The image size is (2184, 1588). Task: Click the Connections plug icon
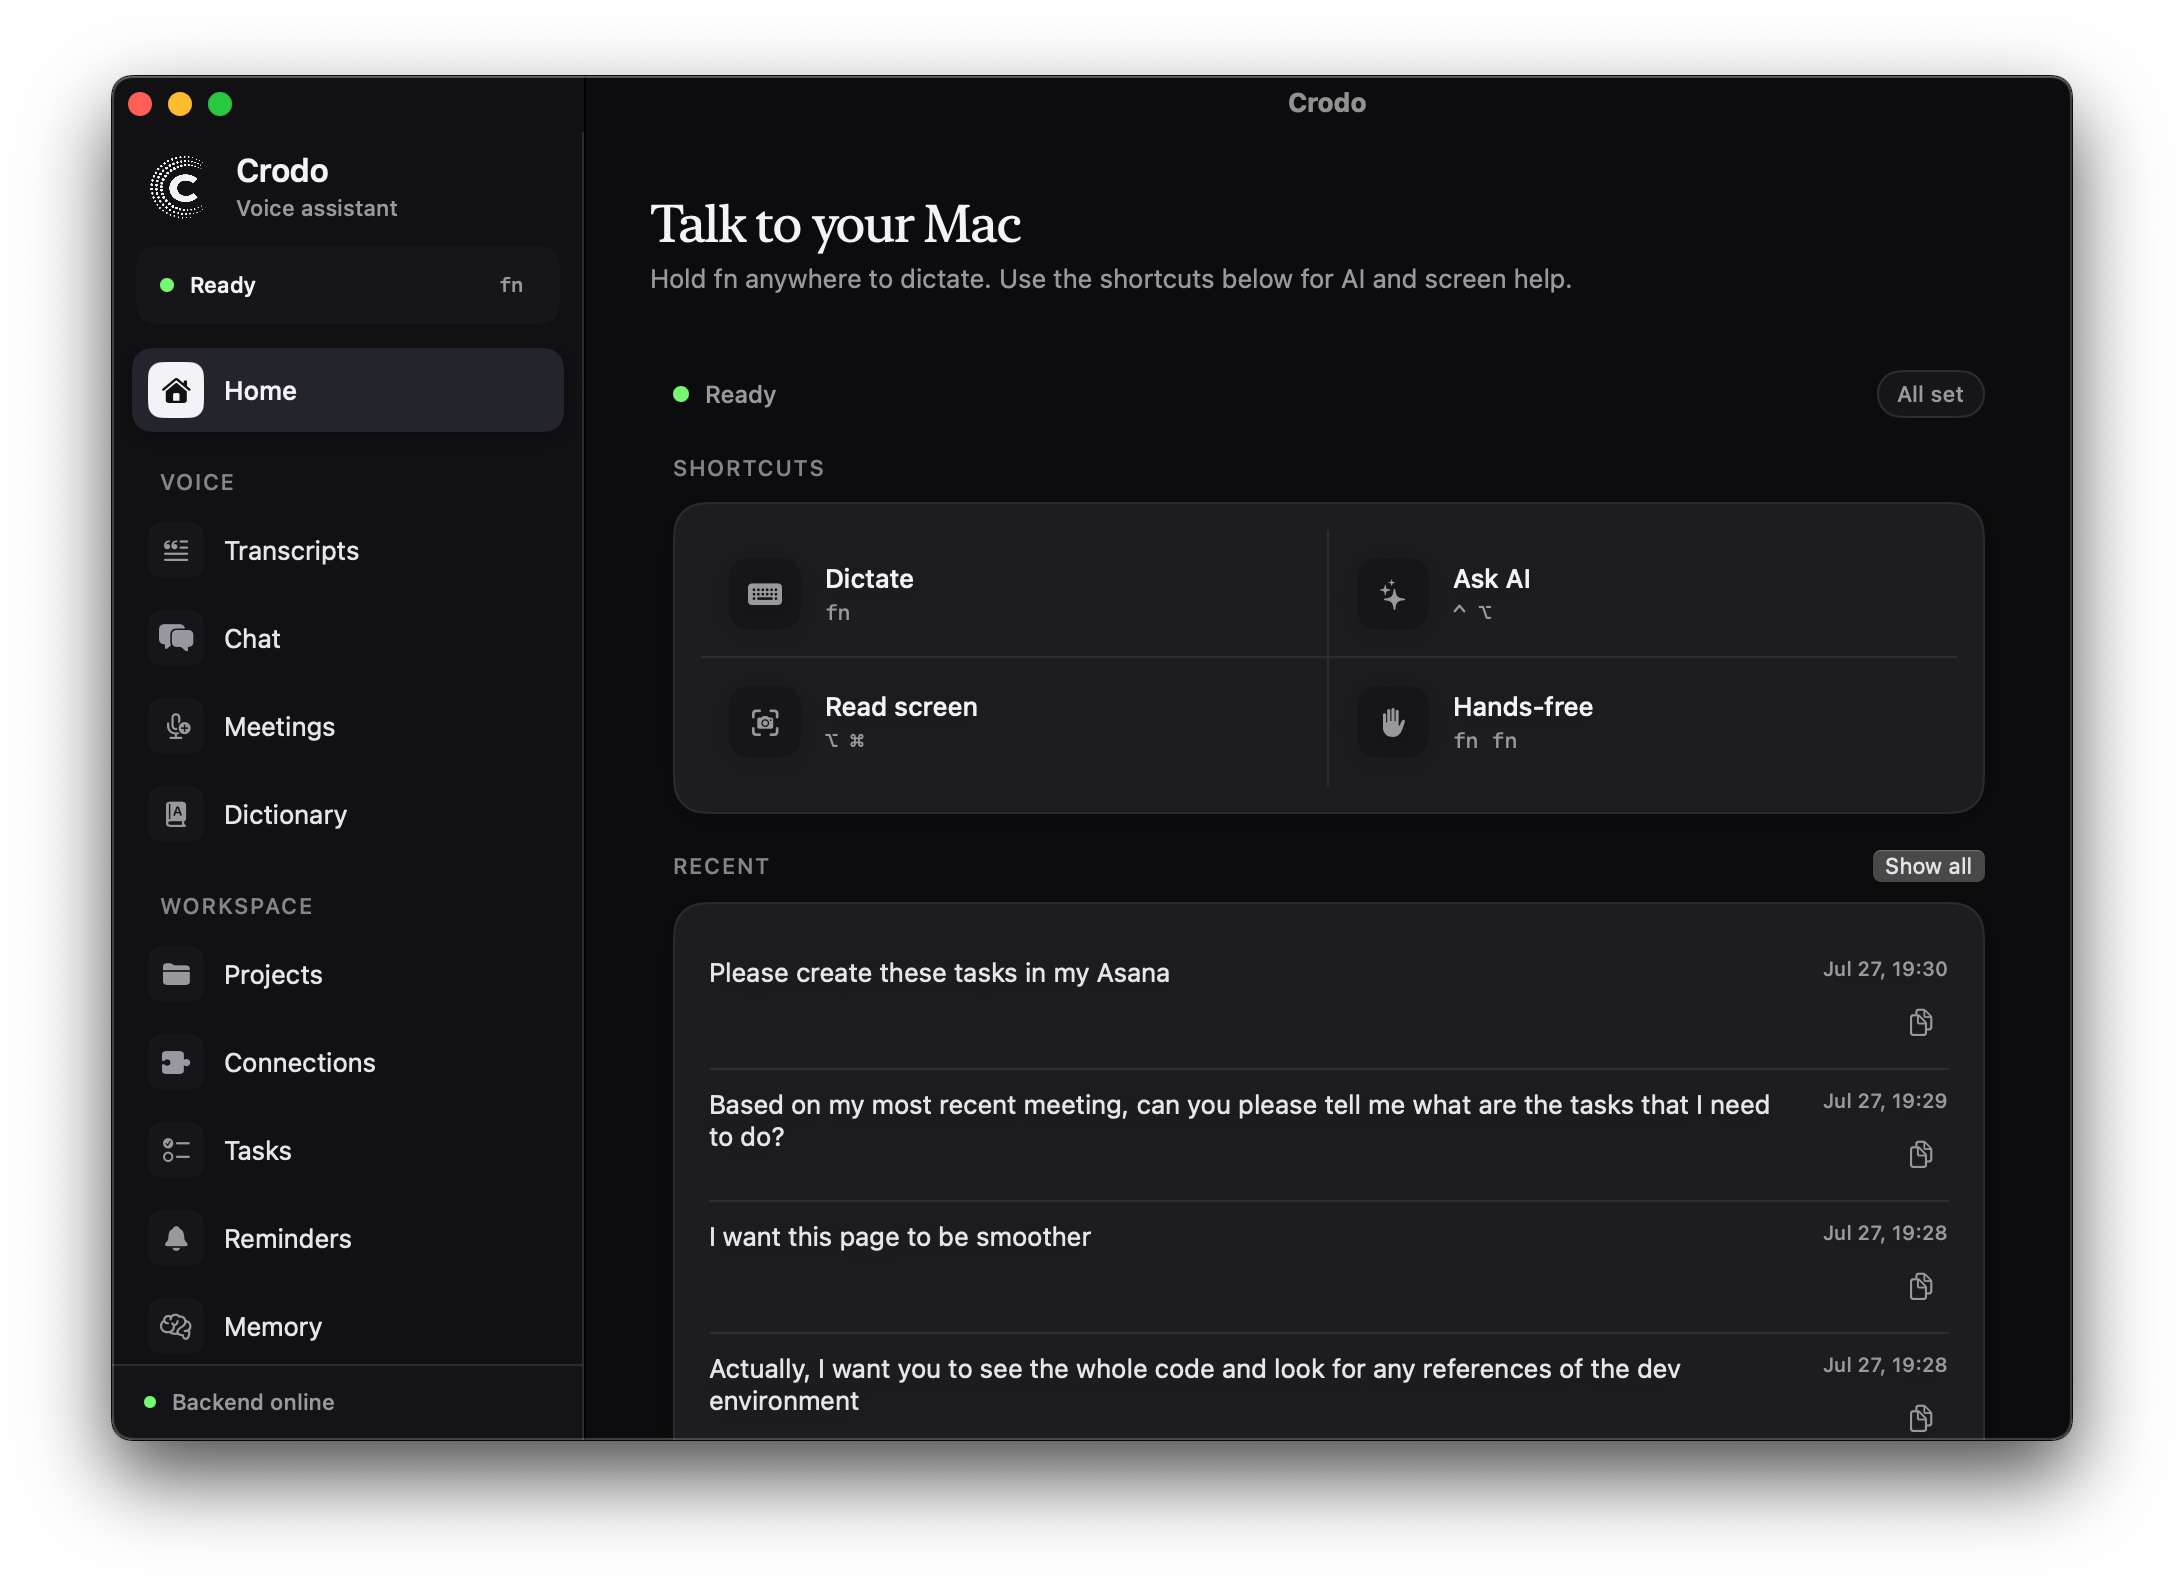click(176, 1063)
